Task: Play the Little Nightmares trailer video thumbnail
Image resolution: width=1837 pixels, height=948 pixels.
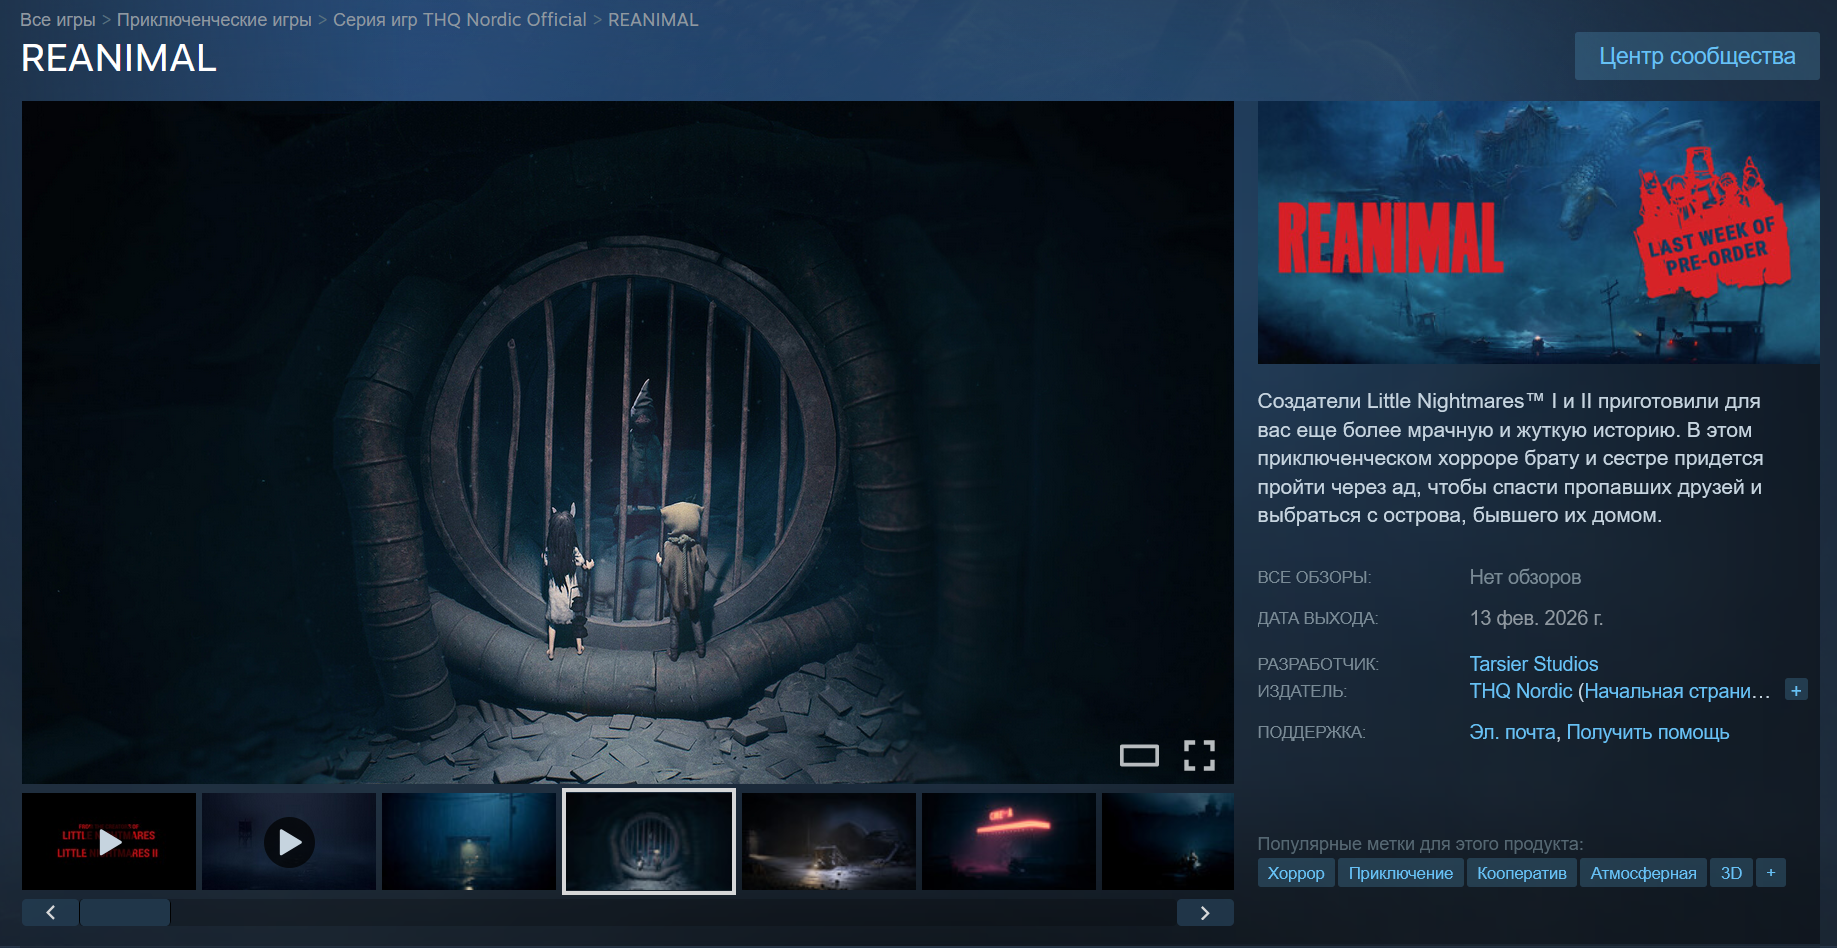Action: [109, 842]
